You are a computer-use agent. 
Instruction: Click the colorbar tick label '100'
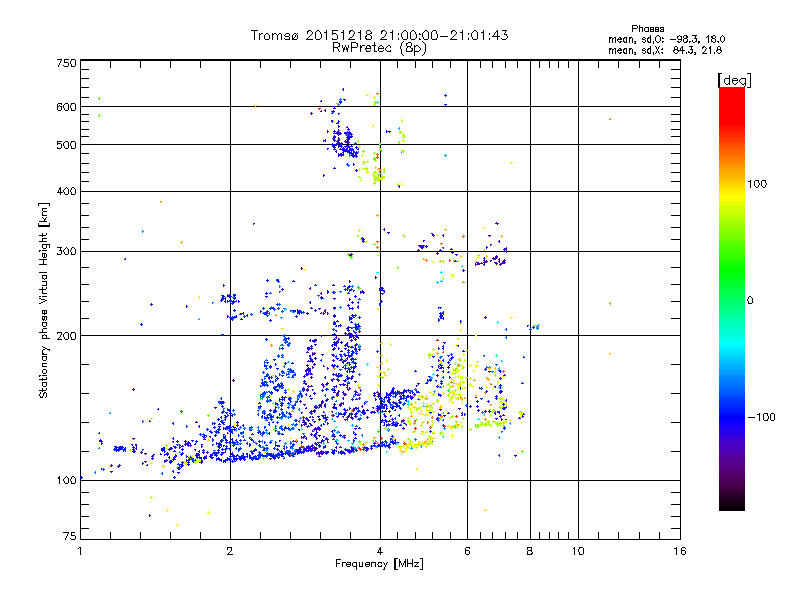point(757,184)
